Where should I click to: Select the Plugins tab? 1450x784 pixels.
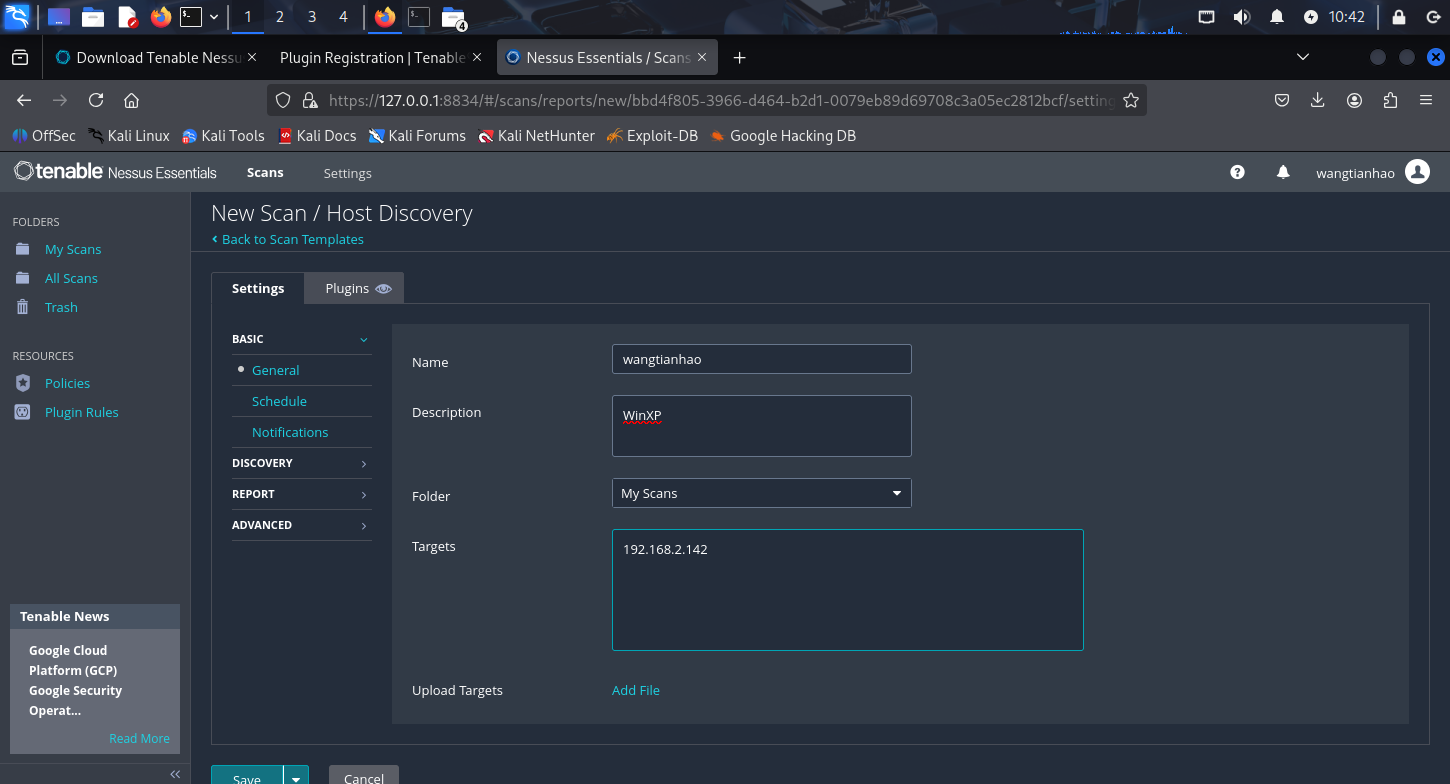pos(355,288)
